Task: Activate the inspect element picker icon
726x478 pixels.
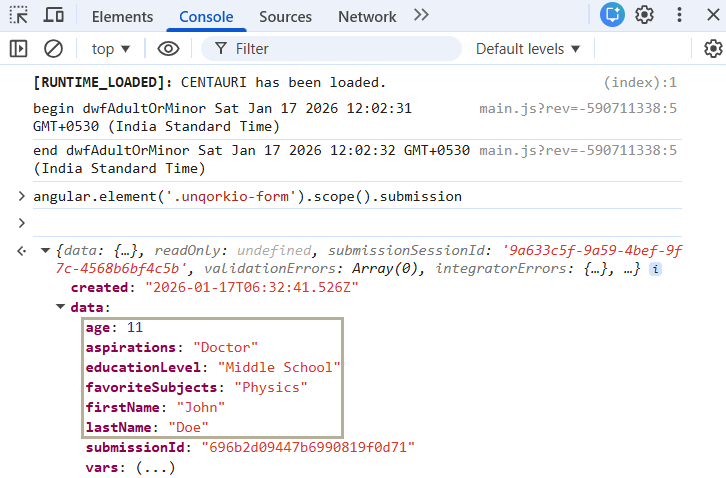Action: pos(19,15)
